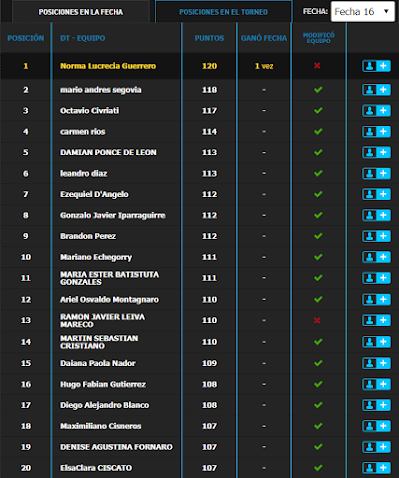The width and height of the screenshot is (399, 478).
Task: Click green checkmark for Octavio Civriati
Action: tap(318, 110)
